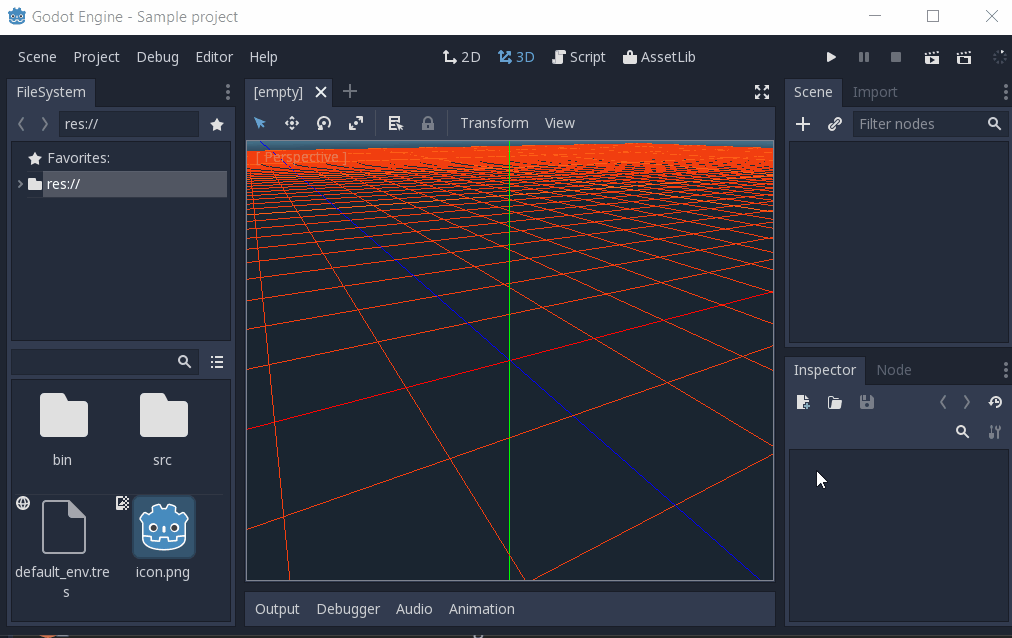The height and width of the screenshot is (638, 1012).
Task: Click the Add node plus icon
Action: 802,124
